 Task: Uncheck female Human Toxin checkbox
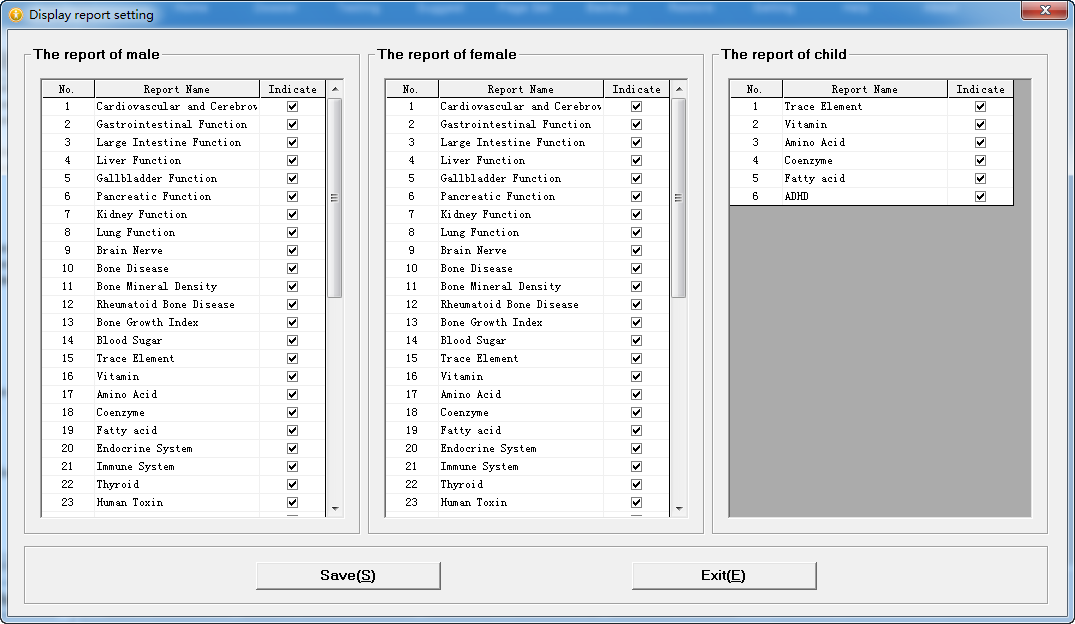(637, 503)
